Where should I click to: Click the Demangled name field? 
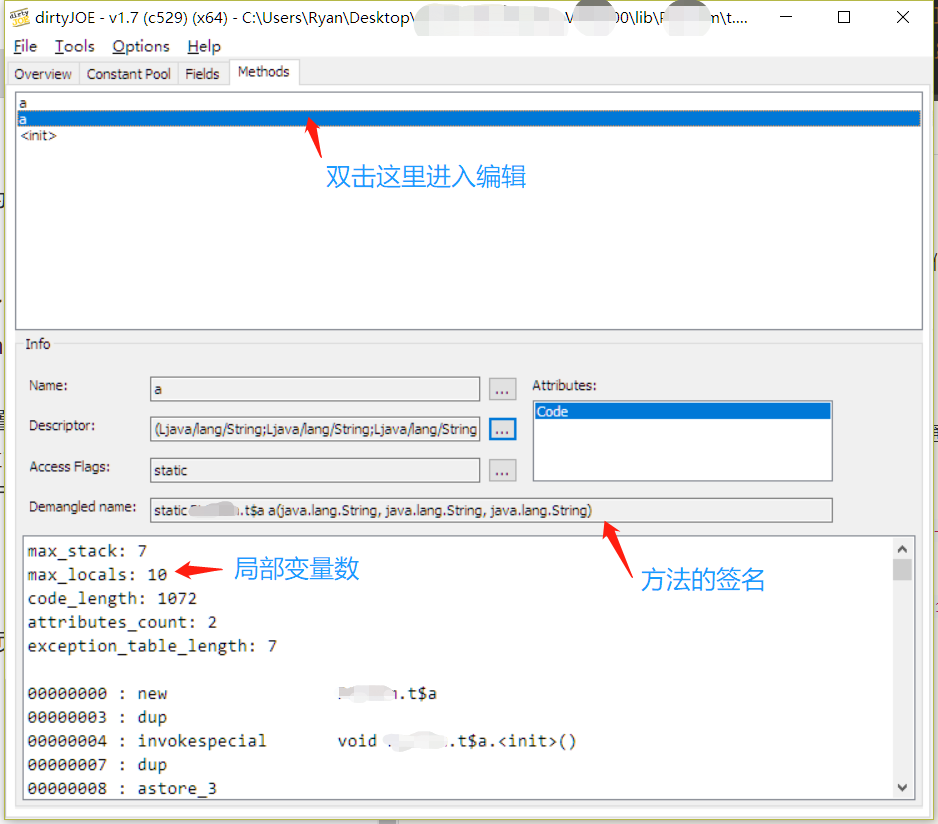coord(490,511)
